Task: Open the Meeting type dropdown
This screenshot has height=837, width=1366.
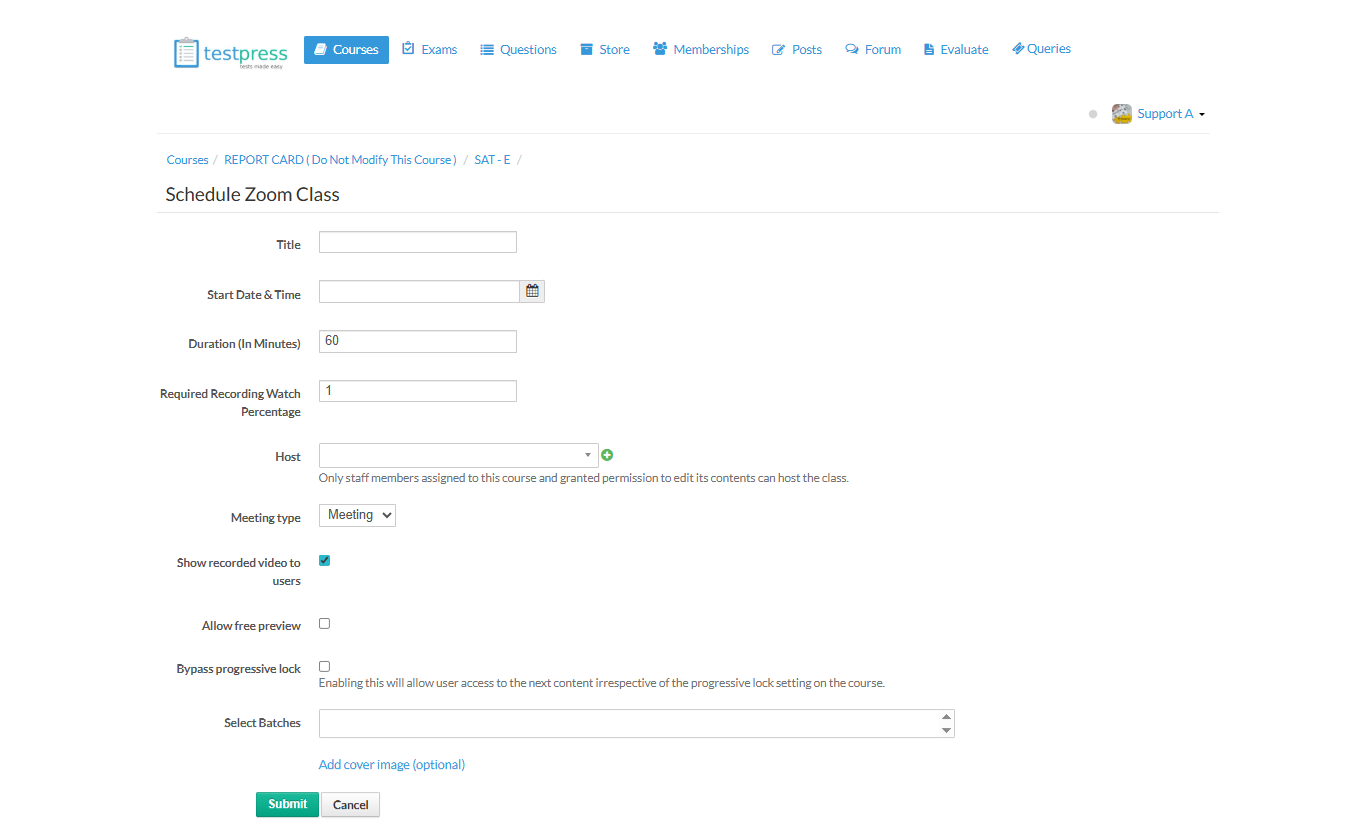Action: point(357,515)
